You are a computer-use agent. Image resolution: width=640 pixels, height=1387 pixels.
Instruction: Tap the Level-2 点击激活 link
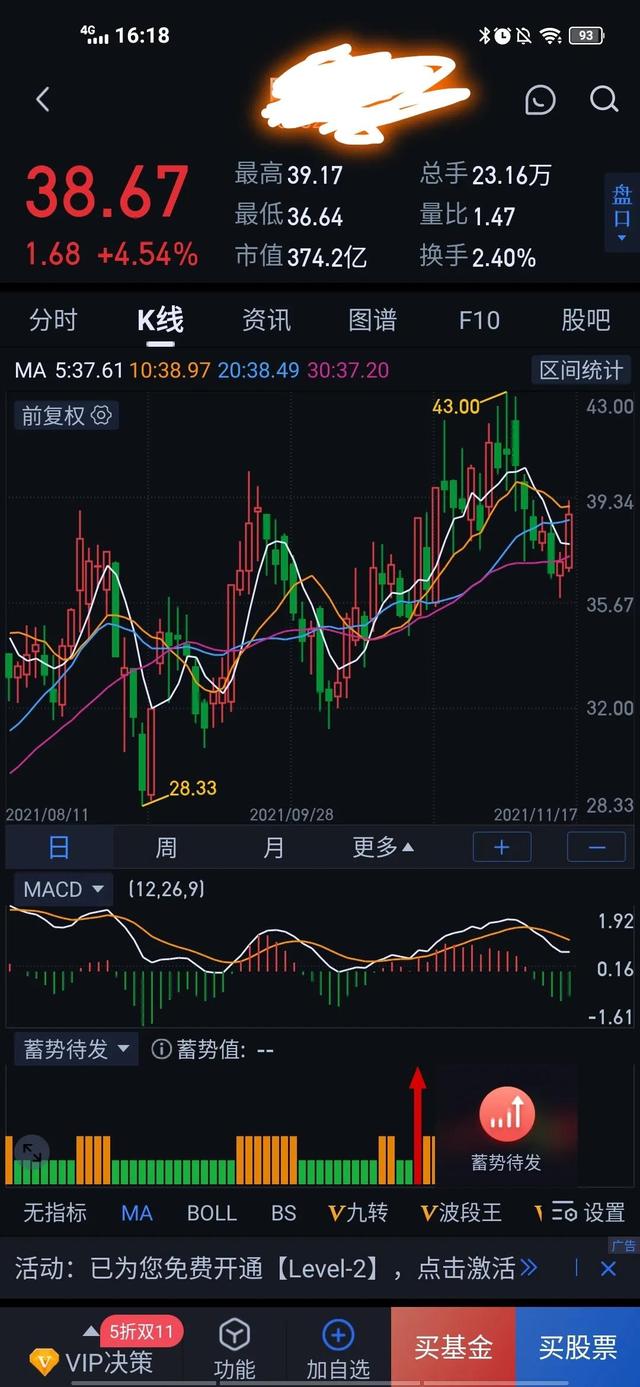tap(477, 1268)
